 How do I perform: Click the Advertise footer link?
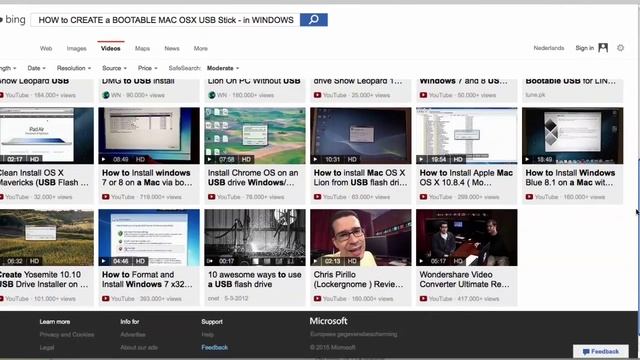coord(133,334)
